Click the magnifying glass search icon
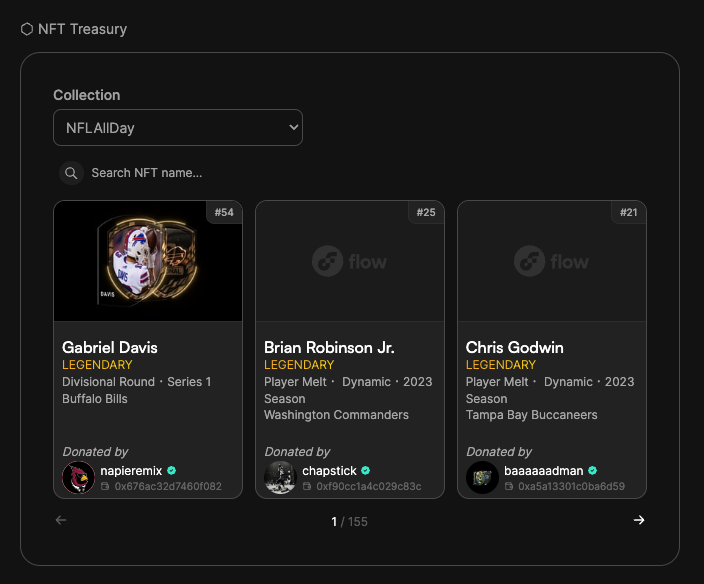Screen dimensions: 704x584 tap(71, 173)
